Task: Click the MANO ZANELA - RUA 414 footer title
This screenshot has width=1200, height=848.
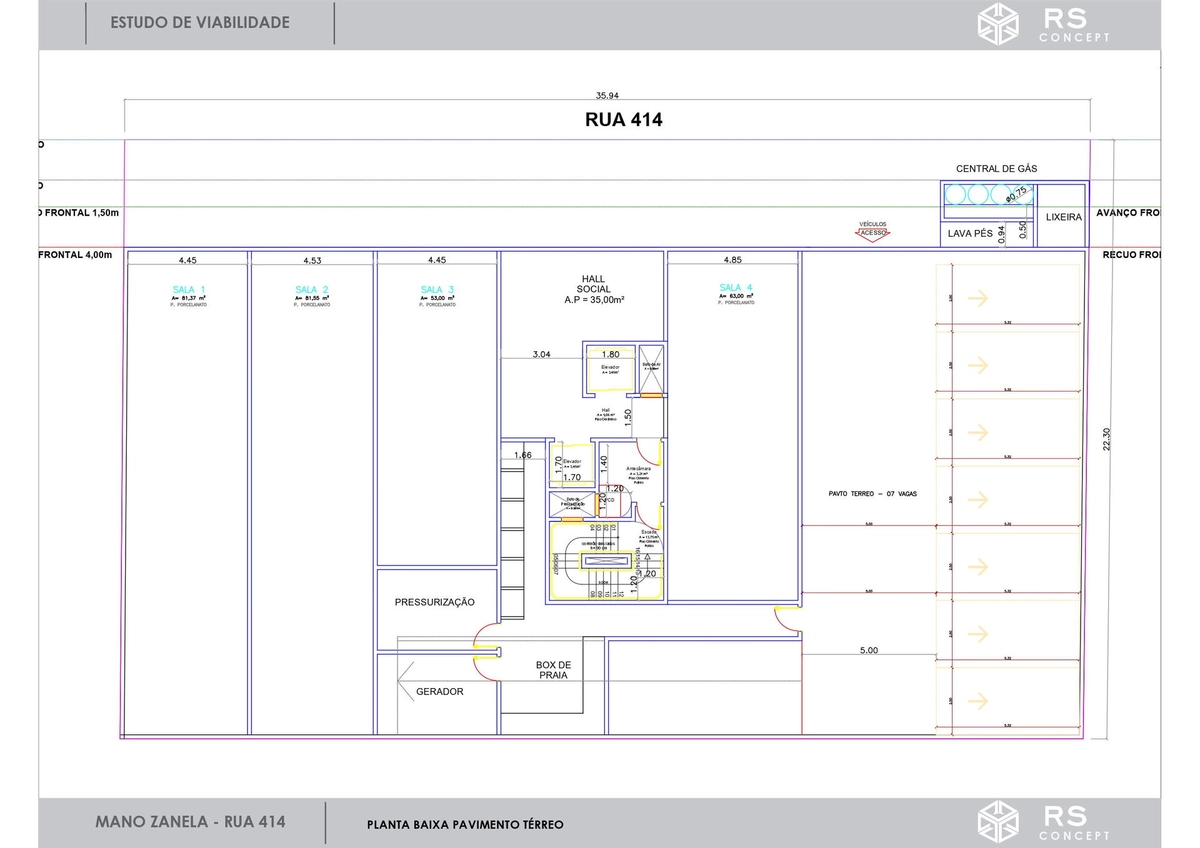Action: click(190, 821)
